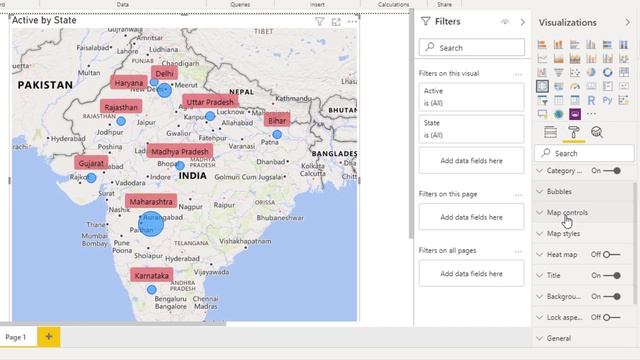This screenshot has height=360, width=640.
Task: Collapse the Visualizations pane arrow
Action: pyautogui.click(x=627, y=22)
